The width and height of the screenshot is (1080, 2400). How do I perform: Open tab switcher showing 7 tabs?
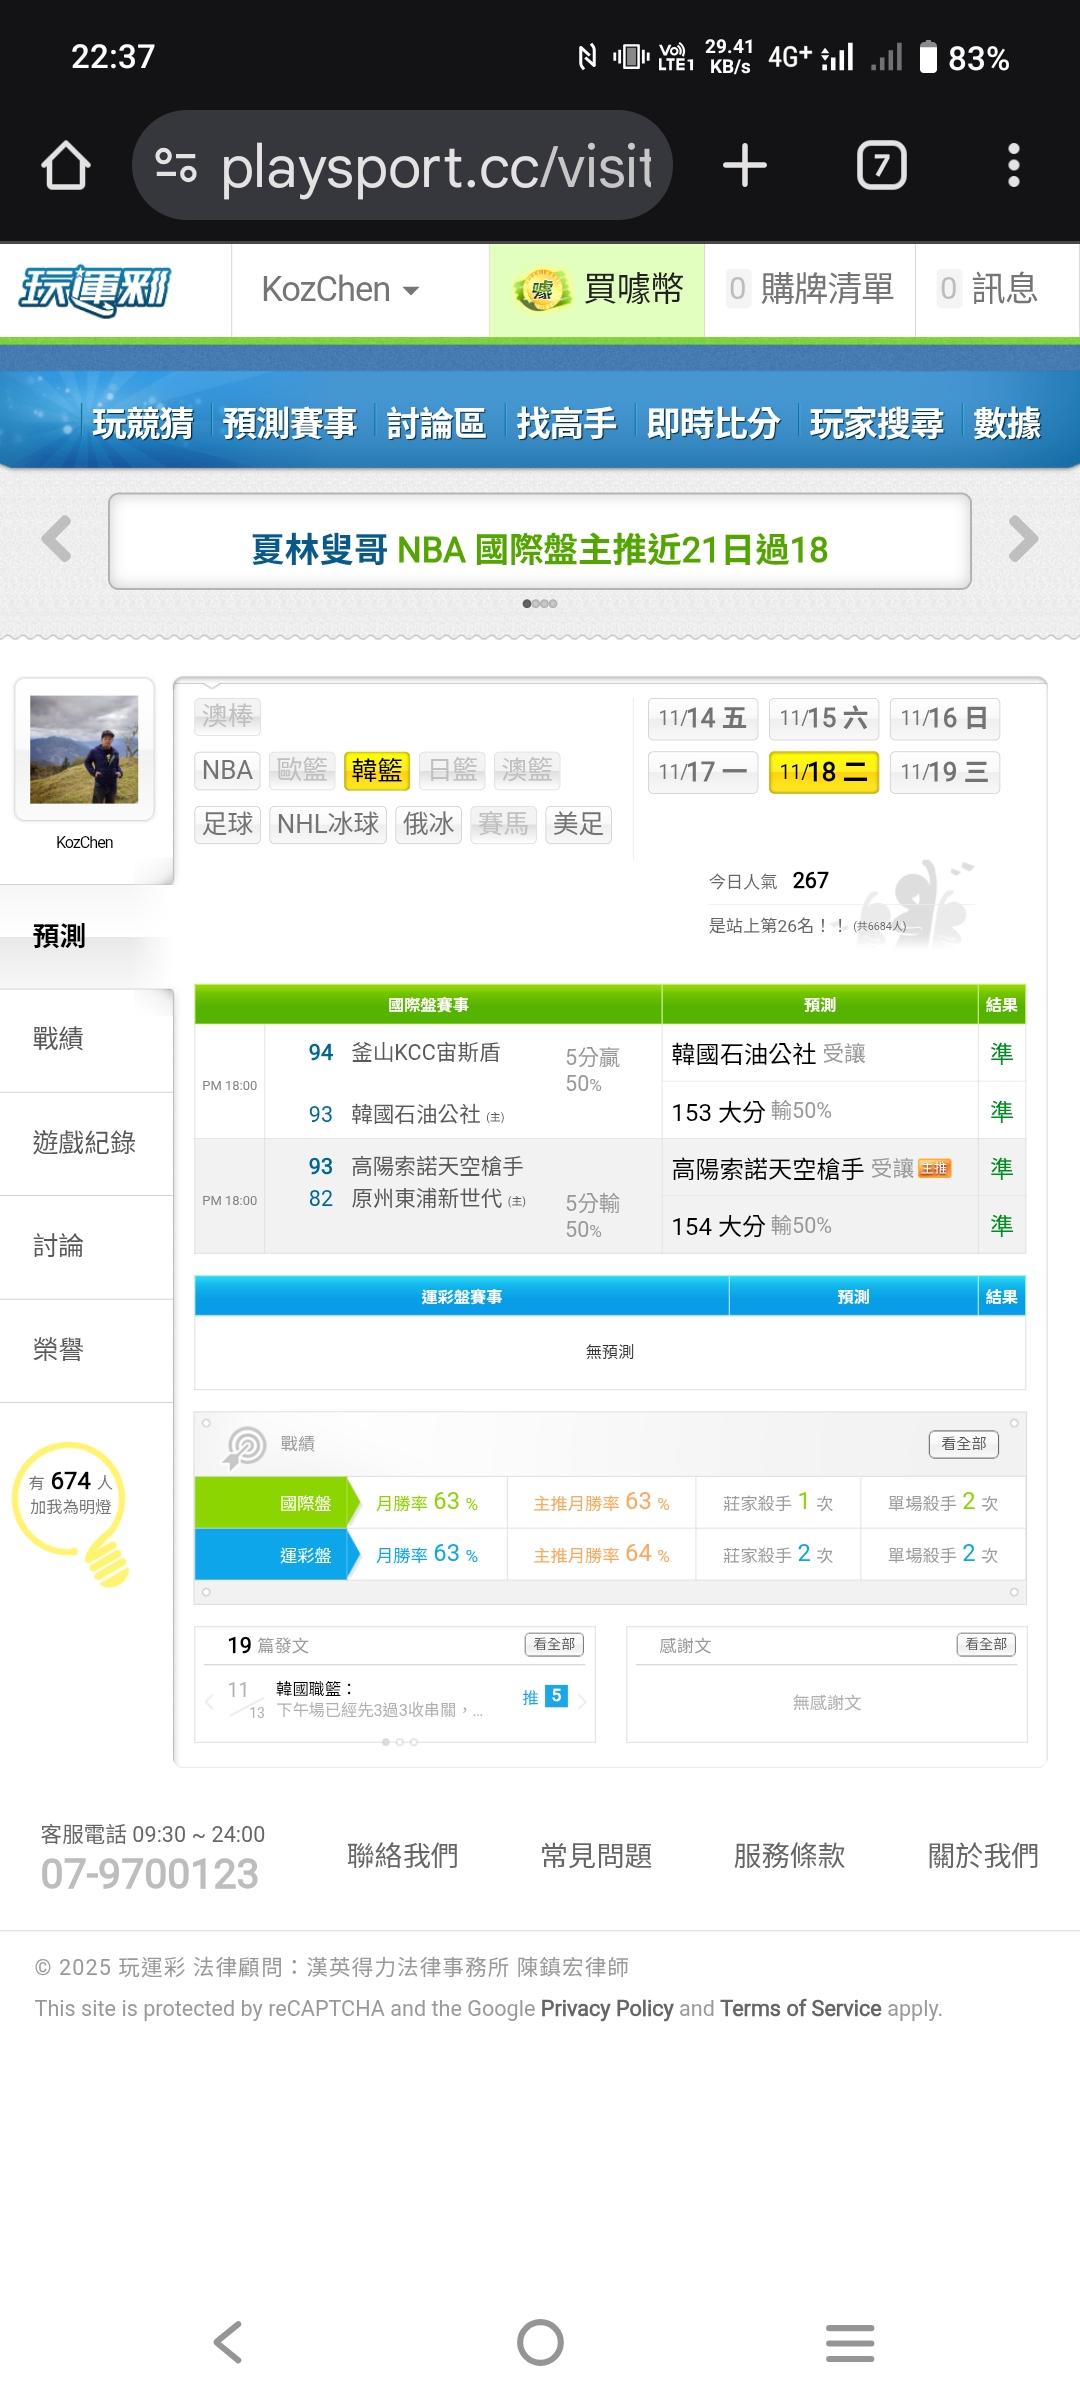coord(882,165)
